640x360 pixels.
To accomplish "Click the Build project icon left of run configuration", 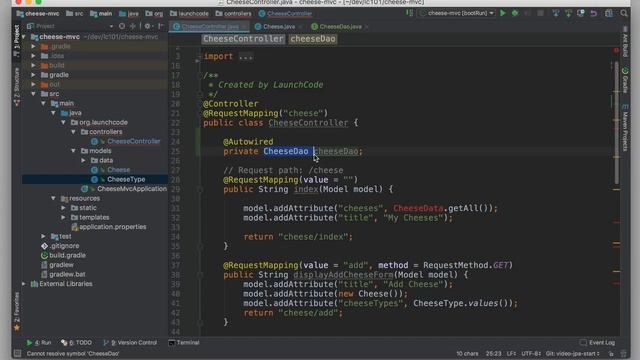I will coord(409,13).
